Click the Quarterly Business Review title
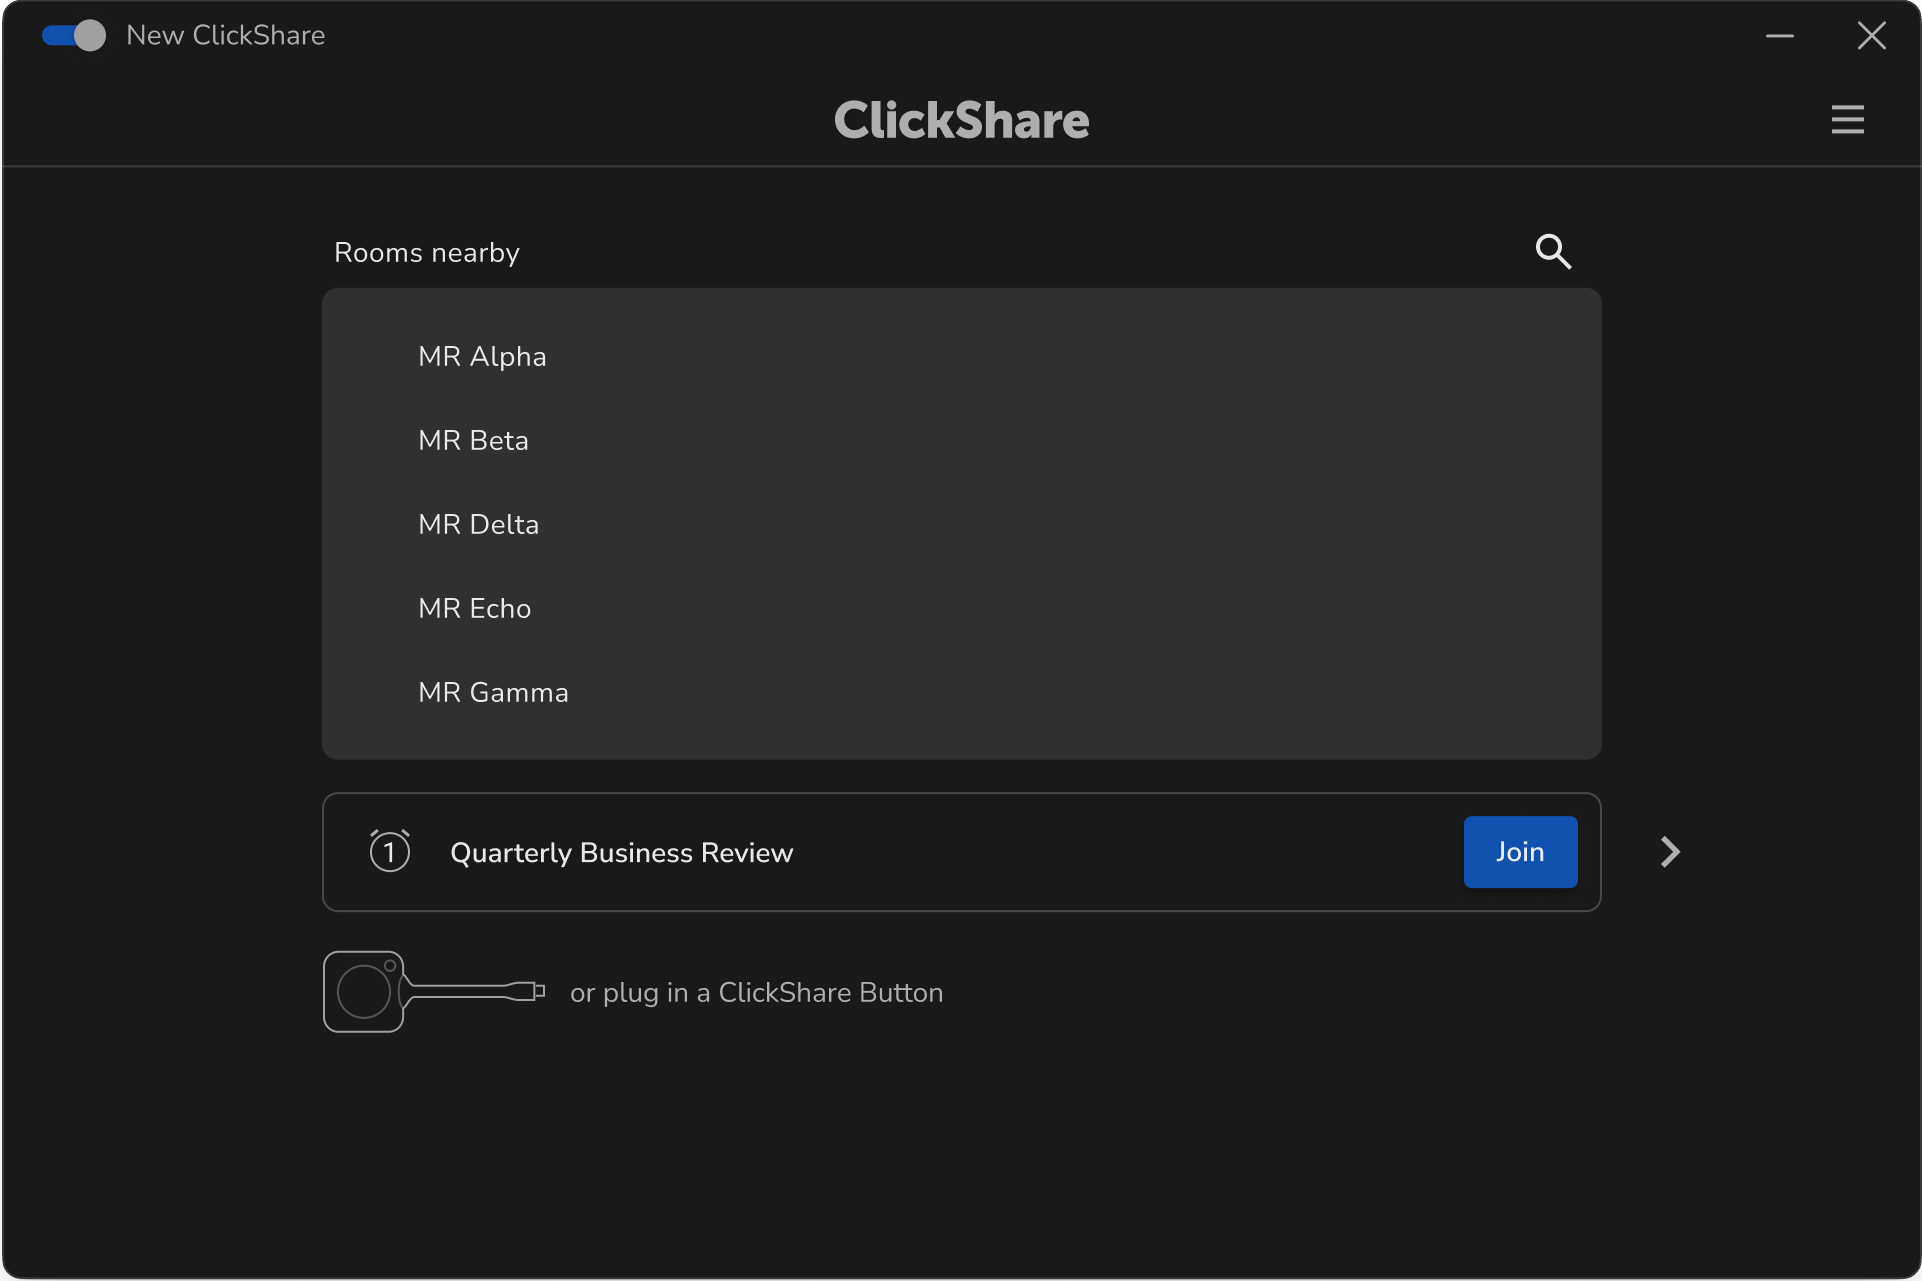 point(621,853)
